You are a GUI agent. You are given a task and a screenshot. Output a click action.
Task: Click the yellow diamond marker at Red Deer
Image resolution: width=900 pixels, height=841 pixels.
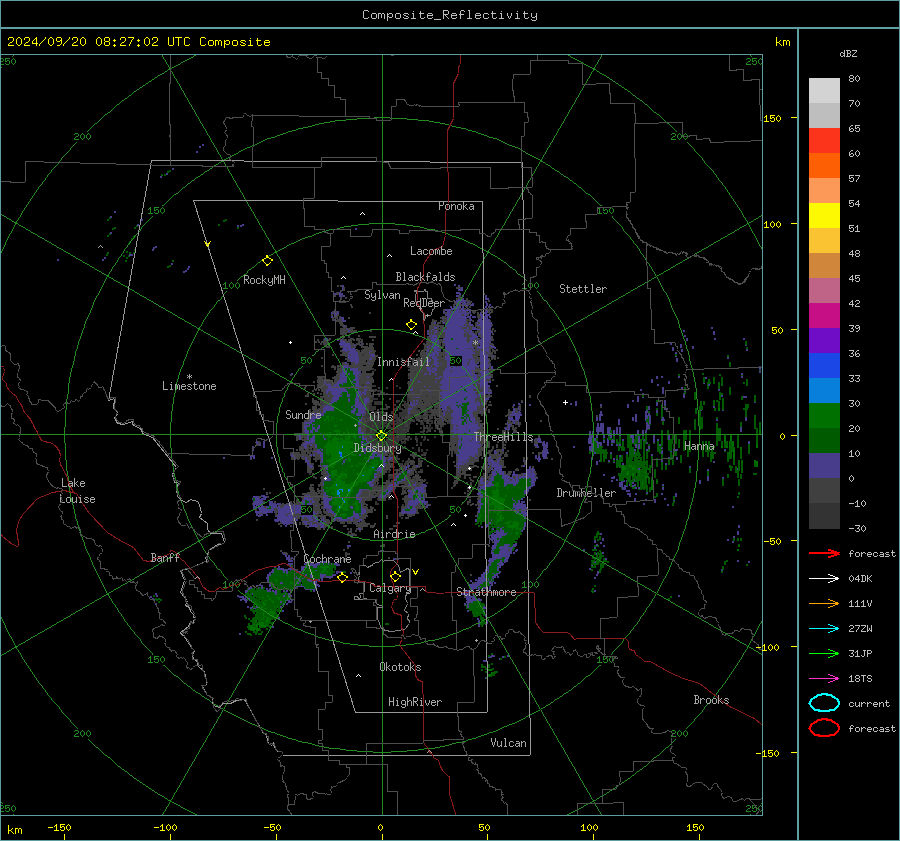point(411,325)
